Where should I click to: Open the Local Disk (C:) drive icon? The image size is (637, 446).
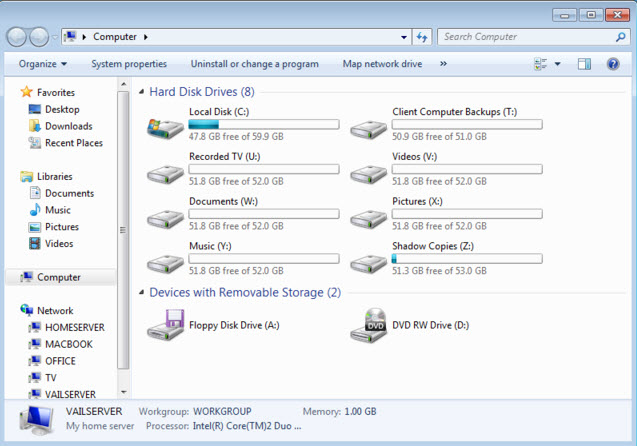pos(165,129)
